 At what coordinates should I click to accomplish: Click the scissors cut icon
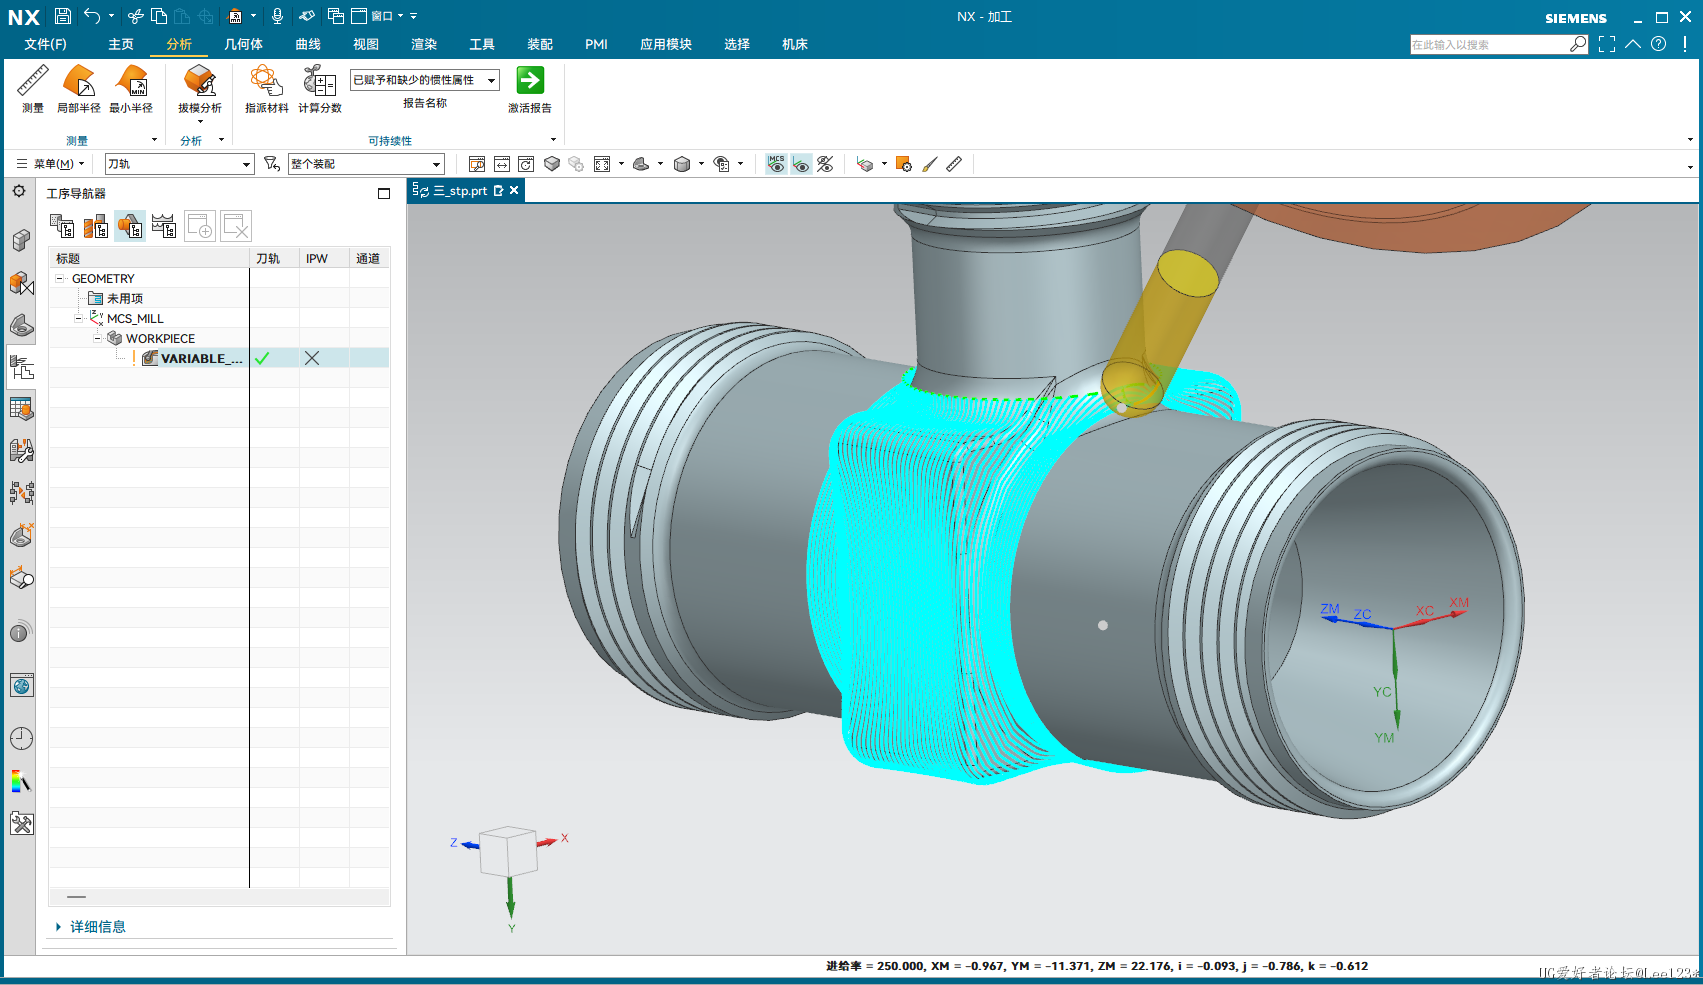136,16
